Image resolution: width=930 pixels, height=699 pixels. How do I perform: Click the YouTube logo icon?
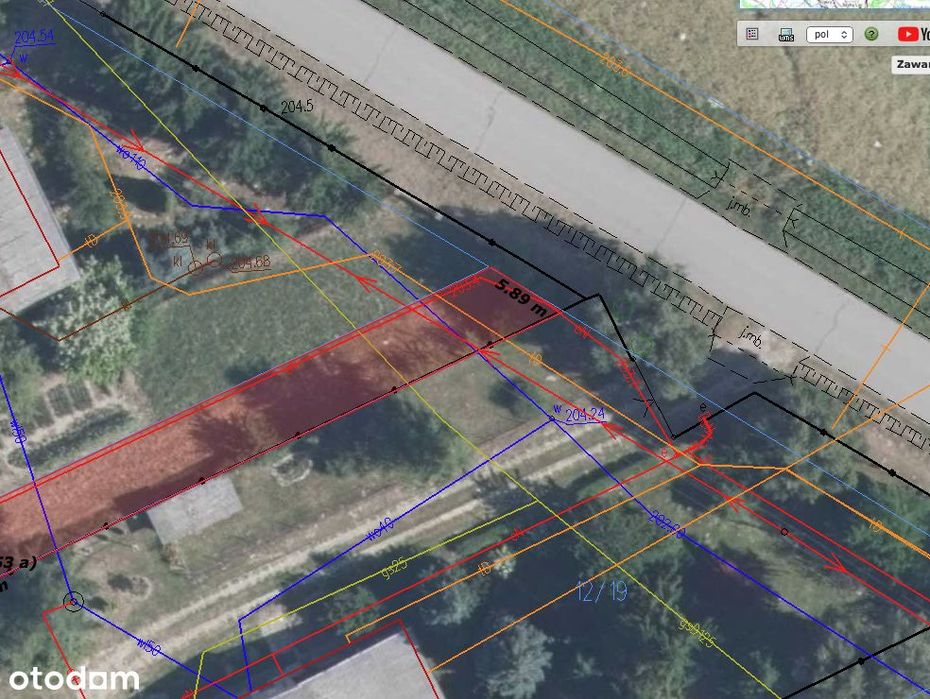pyautogui.click(x=907, y=34)
